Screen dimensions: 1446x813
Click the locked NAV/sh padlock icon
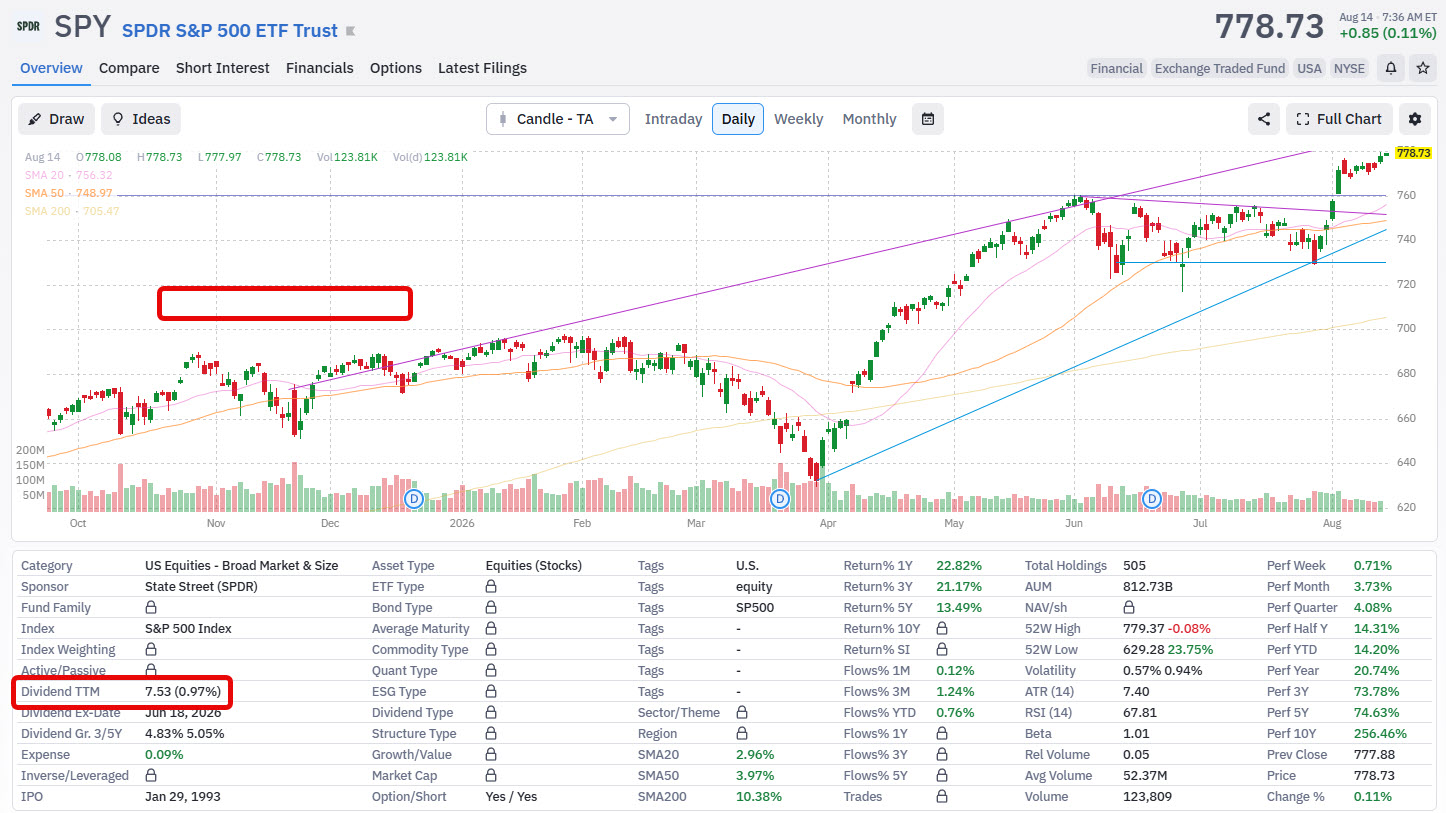pyautogui.click(x=1129, y=607)
